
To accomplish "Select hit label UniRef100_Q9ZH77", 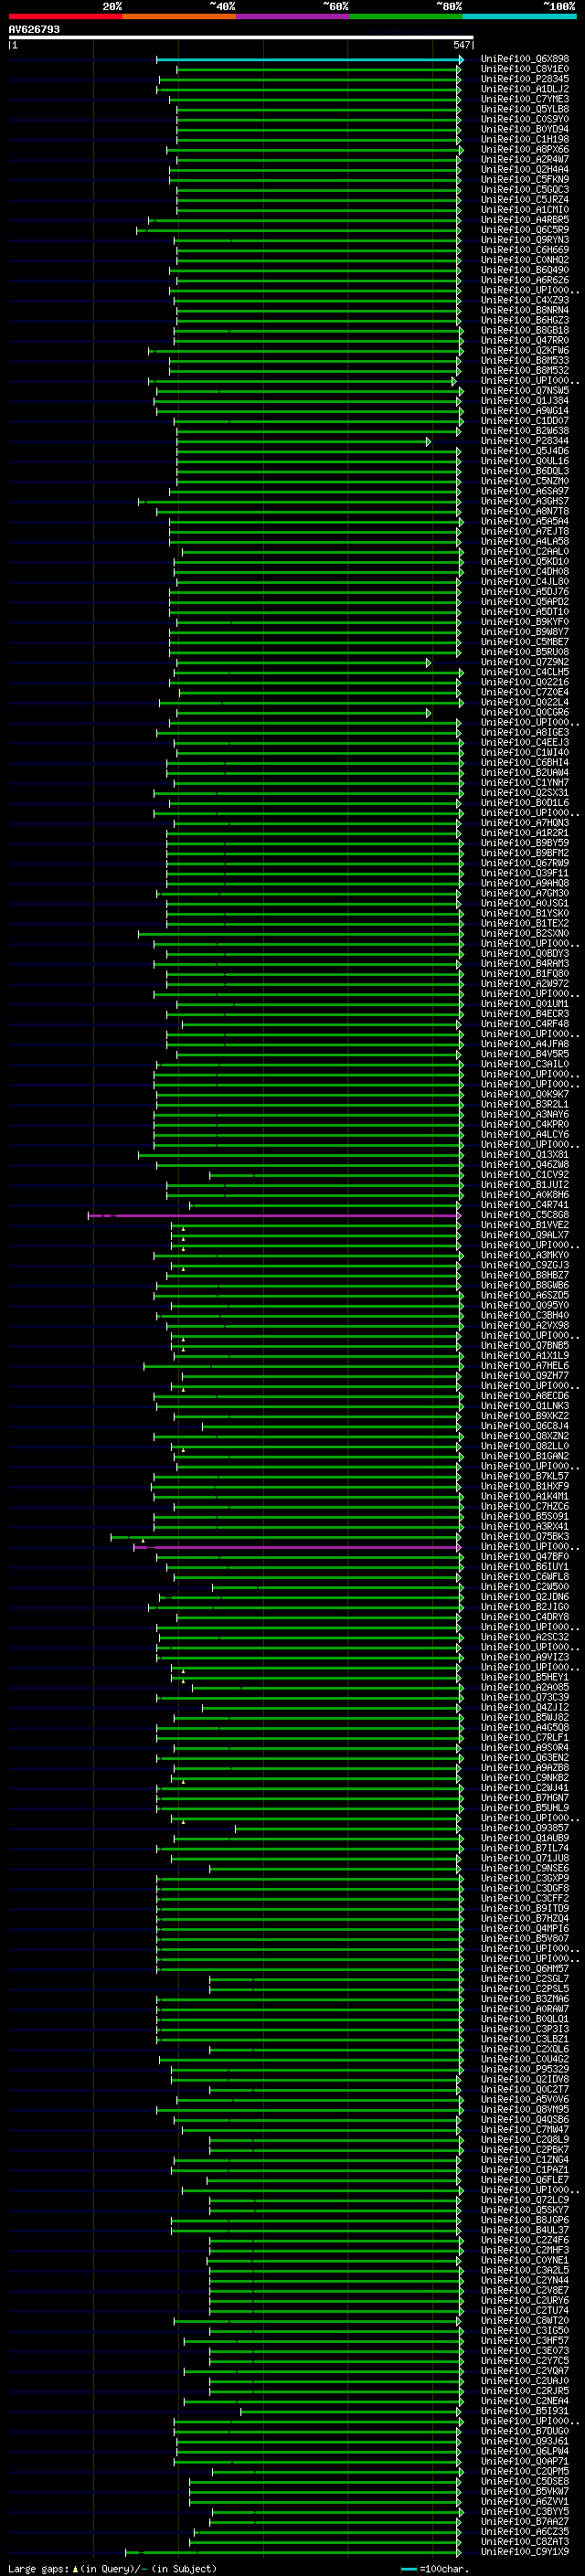I will tap(525, 1376).
